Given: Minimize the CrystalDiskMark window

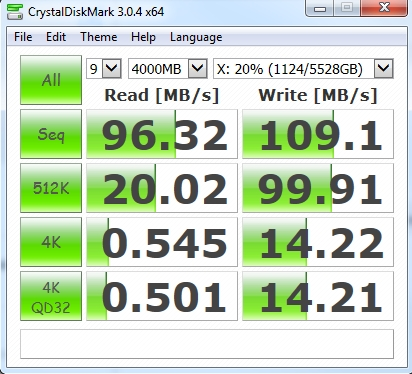Looking at the screenshot, I should tap(320, 9).
